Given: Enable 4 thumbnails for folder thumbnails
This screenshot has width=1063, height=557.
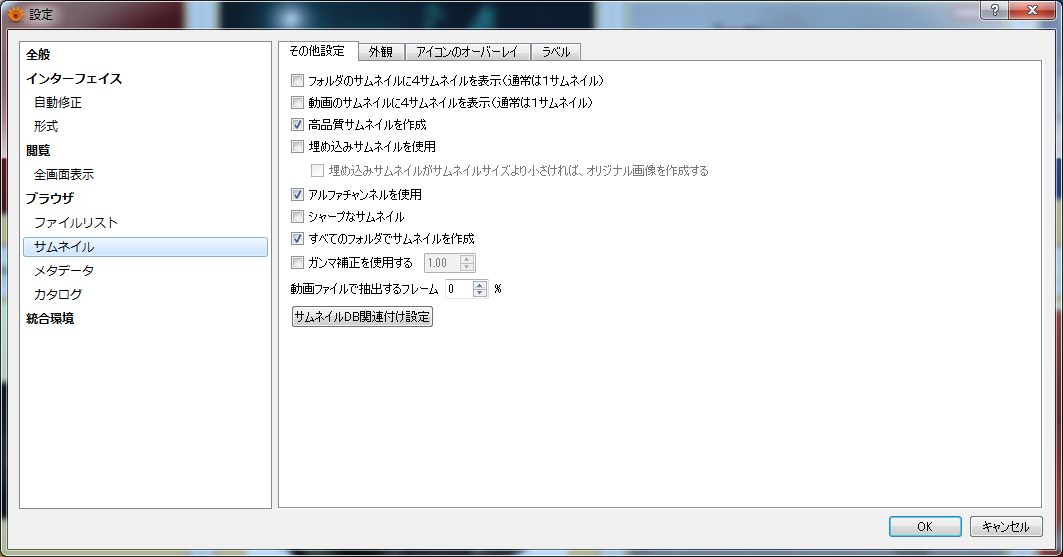Looking at the screenshot, I should coord(297,81).
